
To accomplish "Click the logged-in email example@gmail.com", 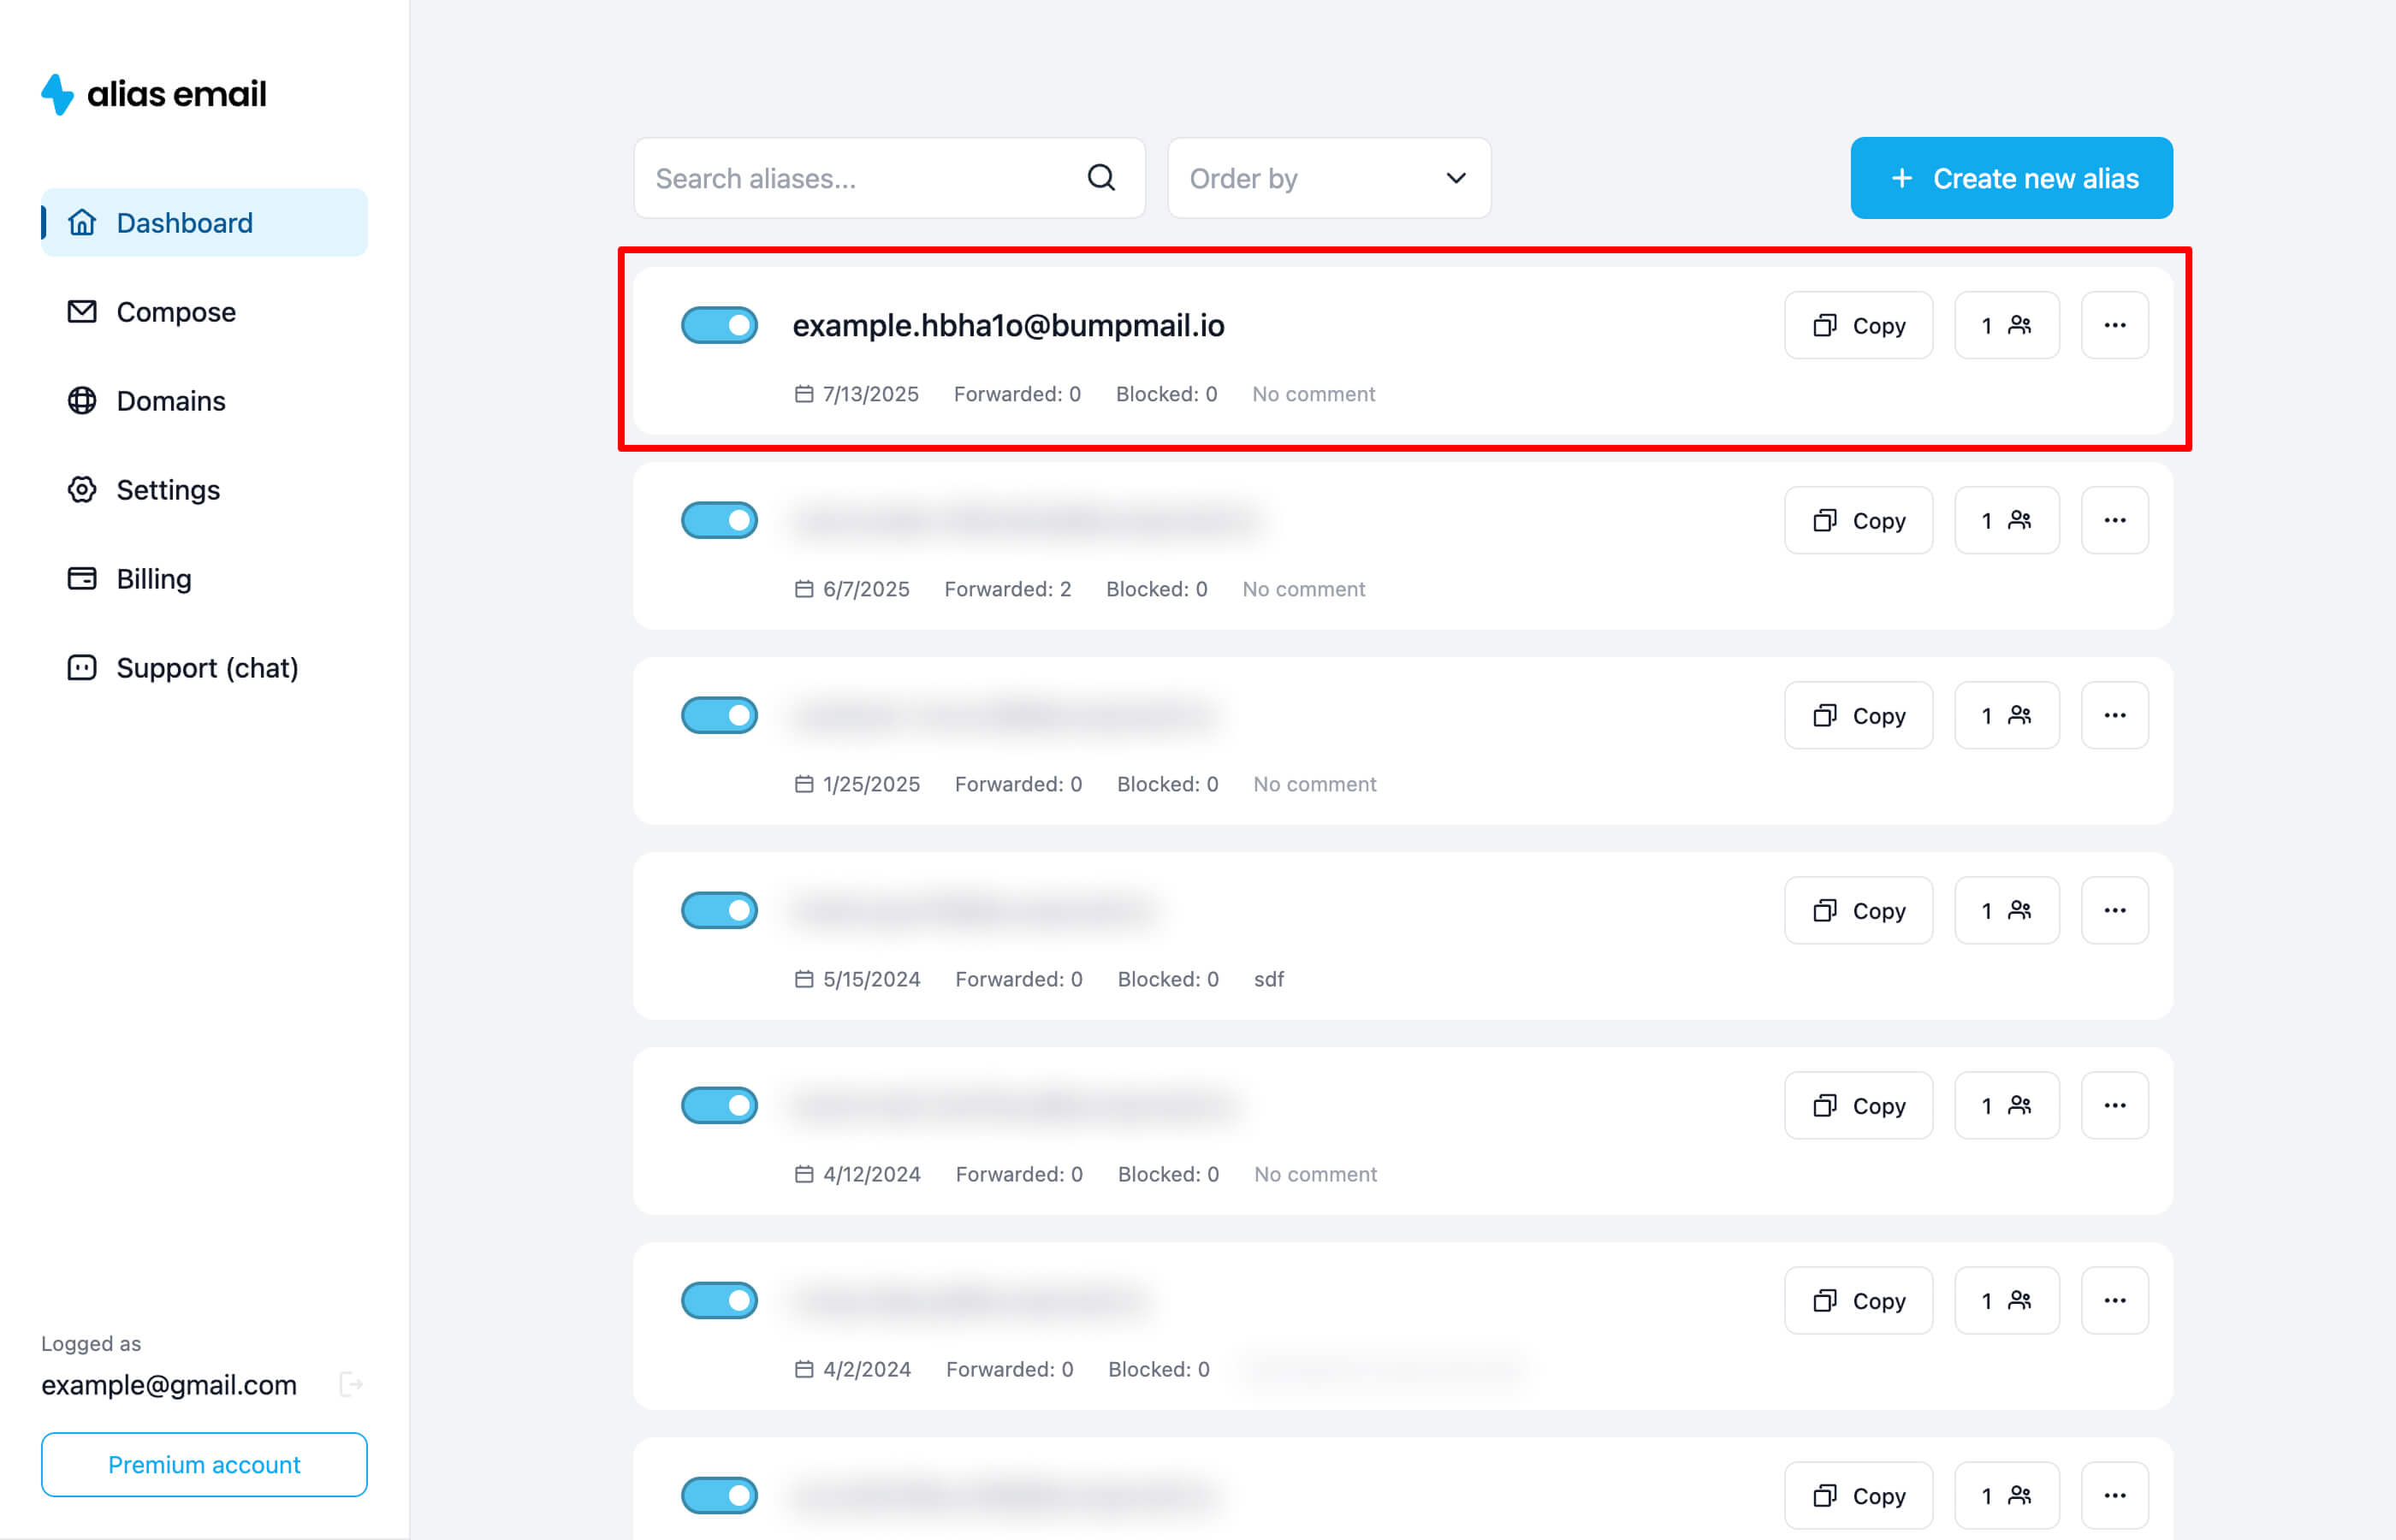I will pyautogui.click(x=169, y=1385).
